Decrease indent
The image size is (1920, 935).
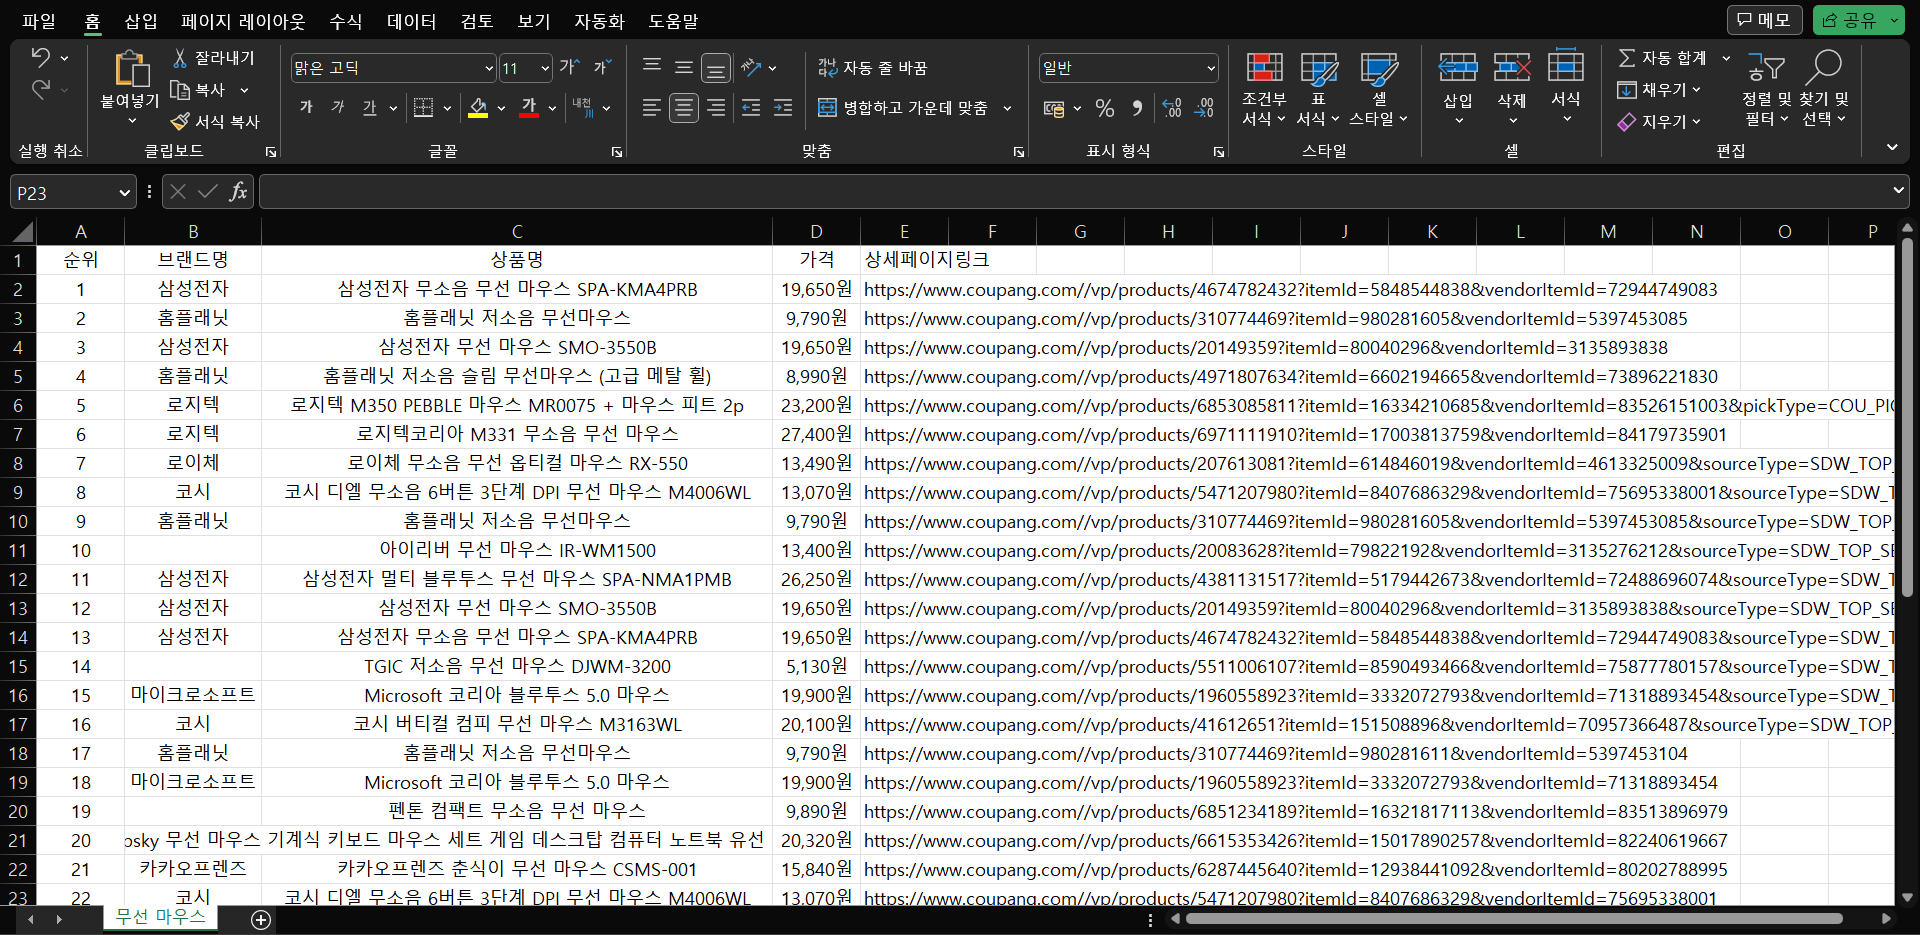pyautogui.click(x=751, y=107)
